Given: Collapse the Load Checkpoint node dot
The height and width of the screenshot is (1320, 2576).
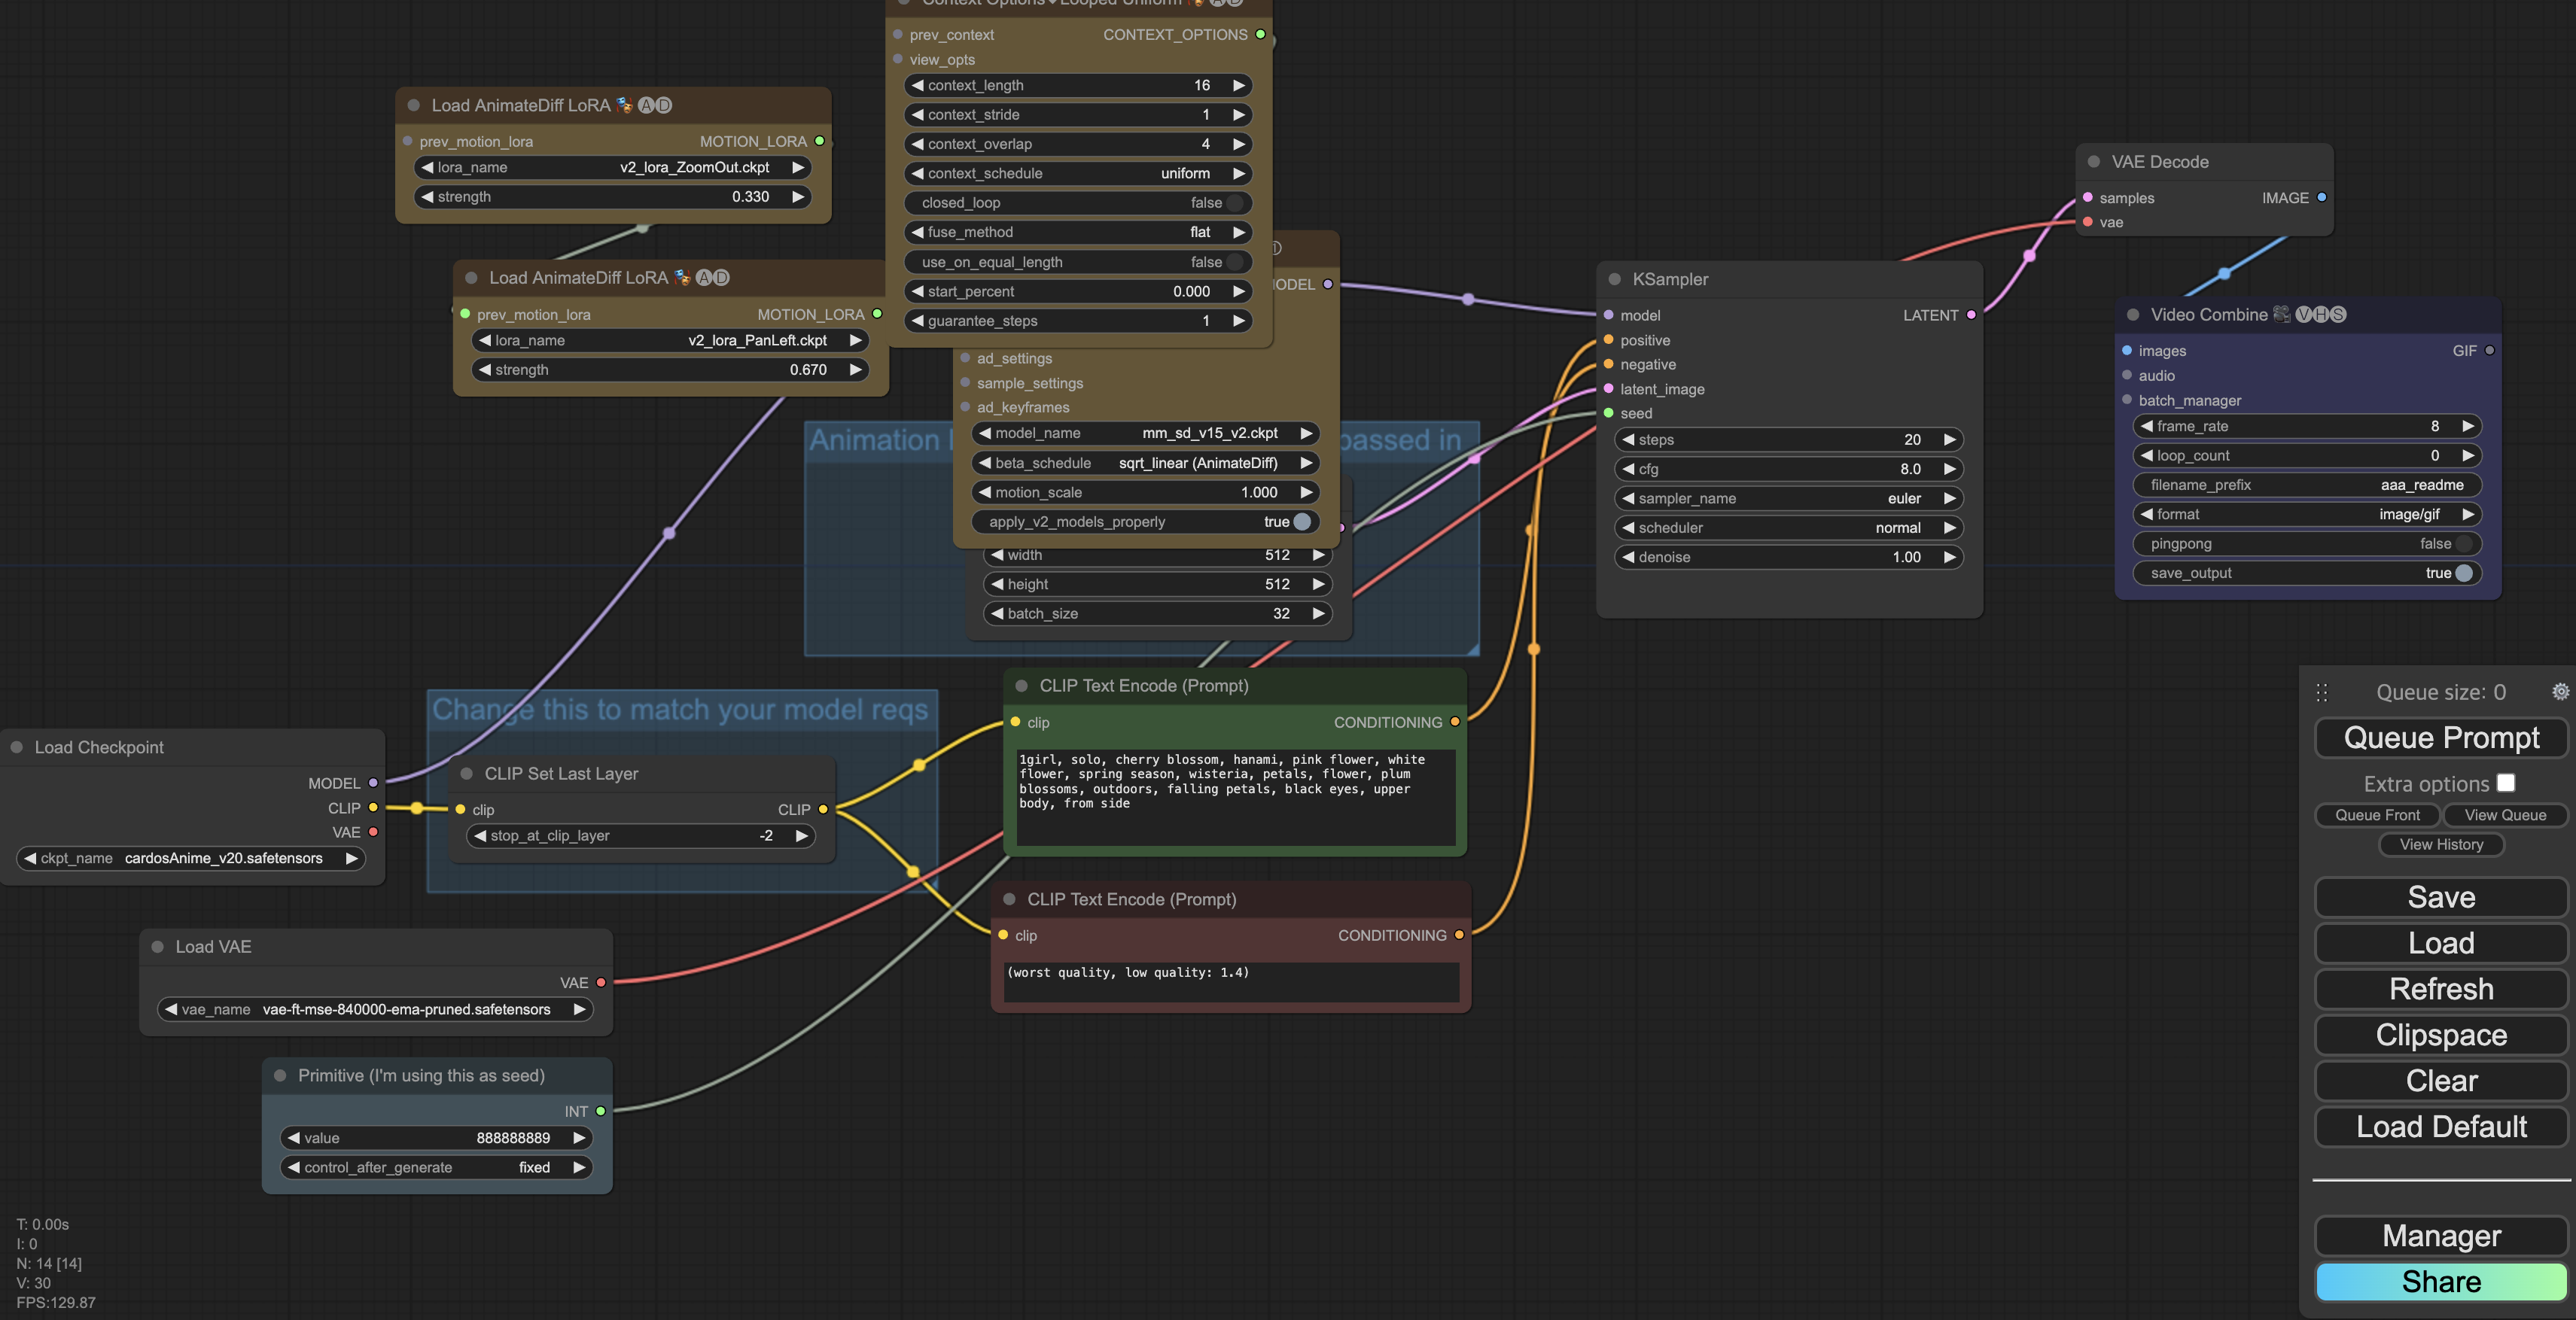Looking at the screenshot, I should click(17, 747).
